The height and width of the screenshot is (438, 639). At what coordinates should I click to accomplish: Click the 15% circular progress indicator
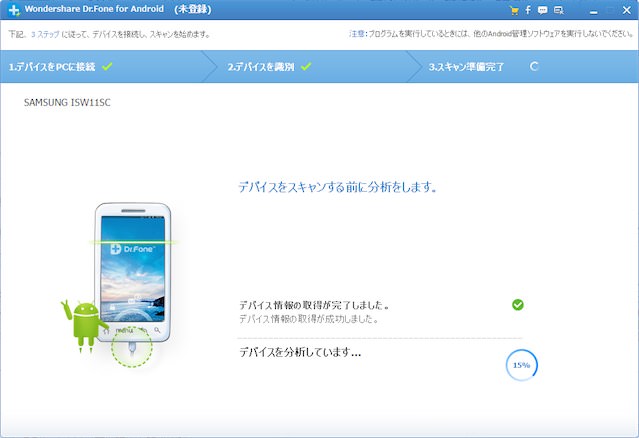[522, 365]
